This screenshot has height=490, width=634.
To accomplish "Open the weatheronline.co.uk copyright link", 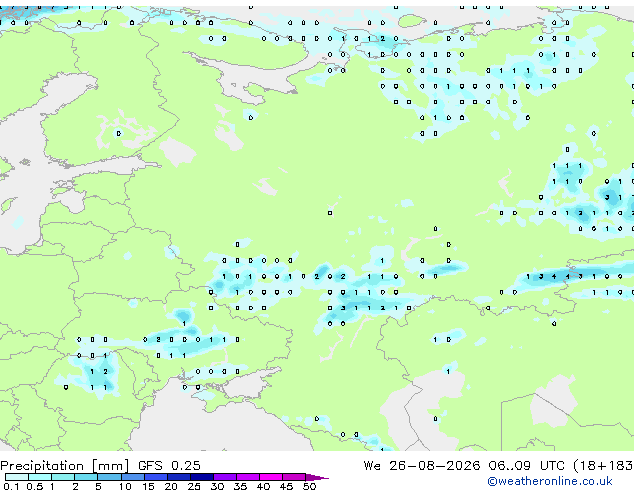I will [x=550, y=481].
